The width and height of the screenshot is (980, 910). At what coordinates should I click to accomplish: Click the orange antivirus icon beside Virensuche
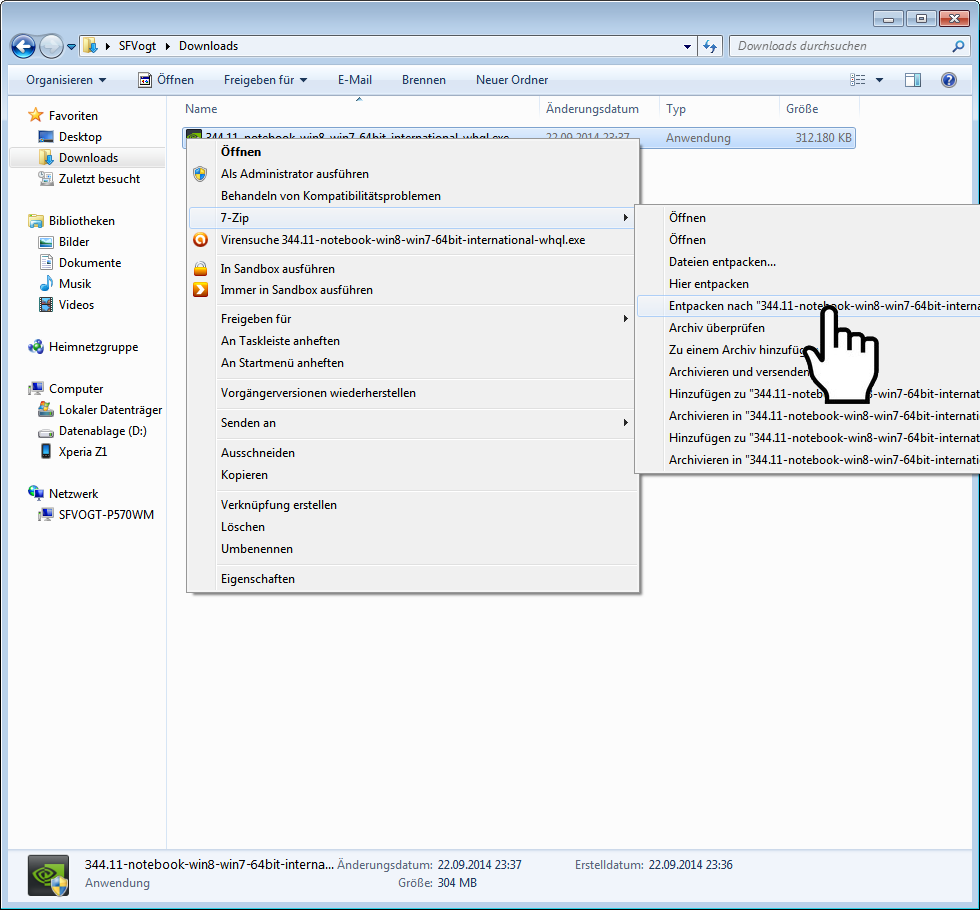[200, 240]
